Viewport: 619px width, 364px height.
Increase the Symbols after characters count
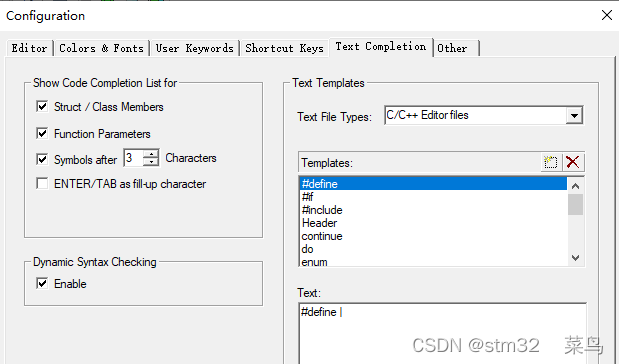click(151, 154)
